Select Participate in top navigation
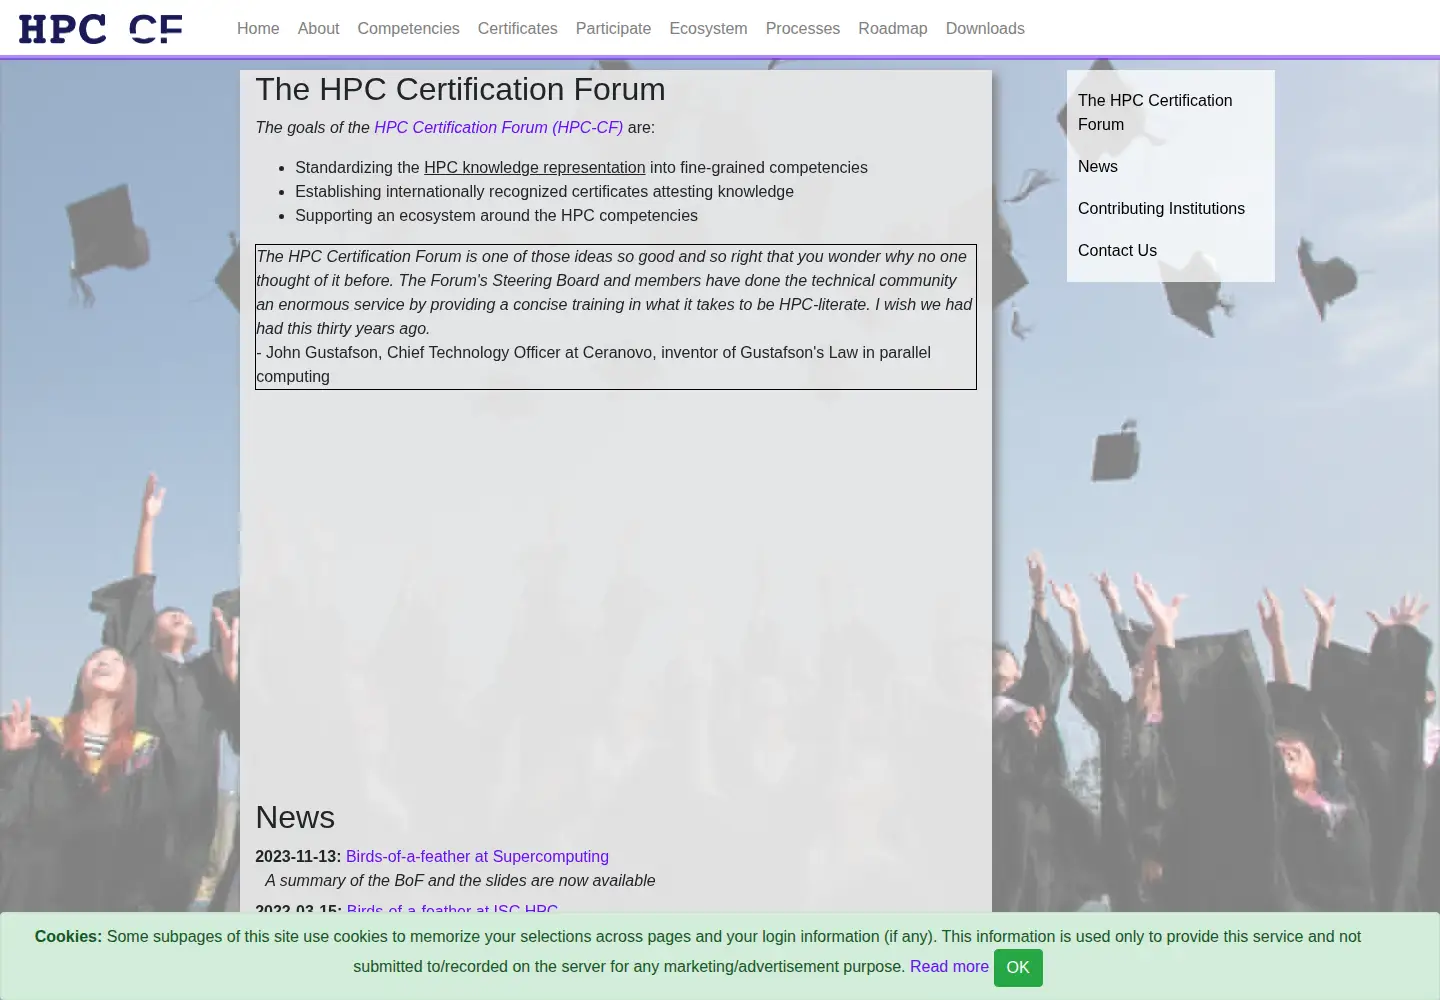1440x1000 pixels. [x=613, y=29]
